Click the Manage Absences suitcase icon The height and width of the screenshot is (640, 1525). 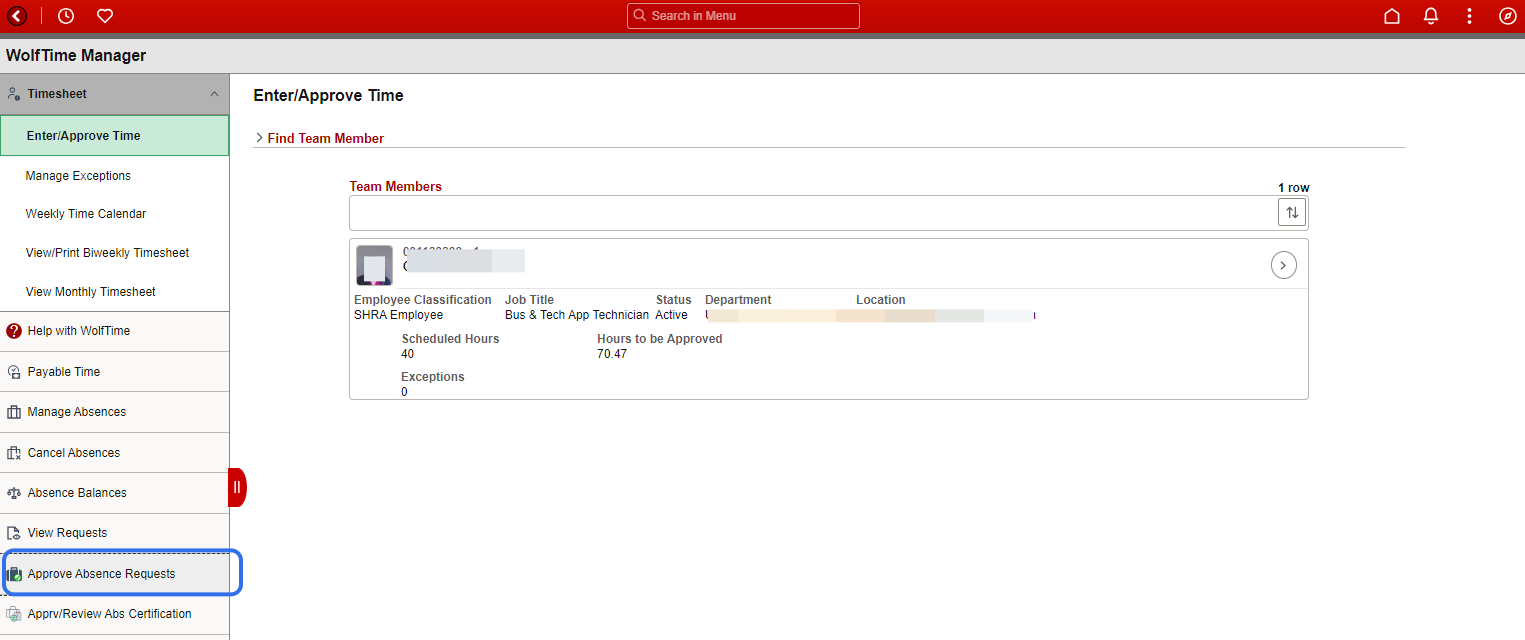14,412
